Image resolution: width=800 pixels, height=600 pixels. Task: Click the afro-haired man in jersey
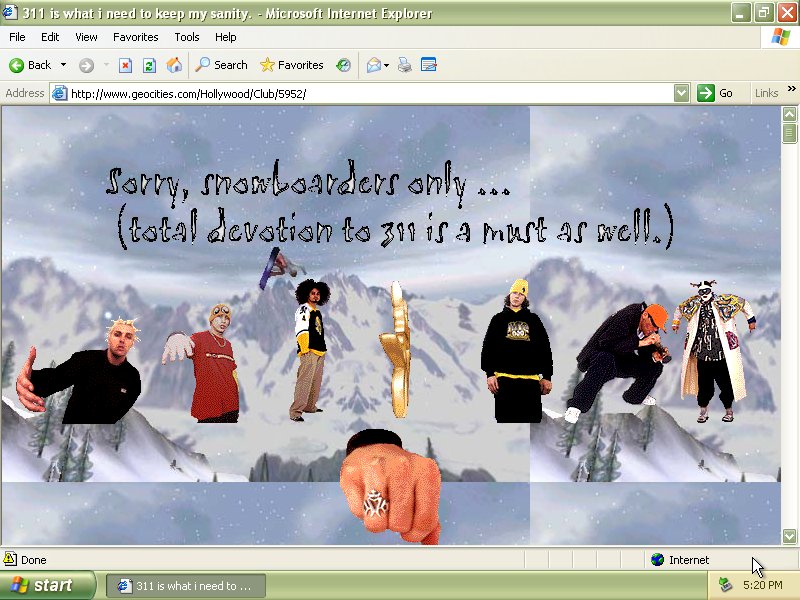point(311,349)
